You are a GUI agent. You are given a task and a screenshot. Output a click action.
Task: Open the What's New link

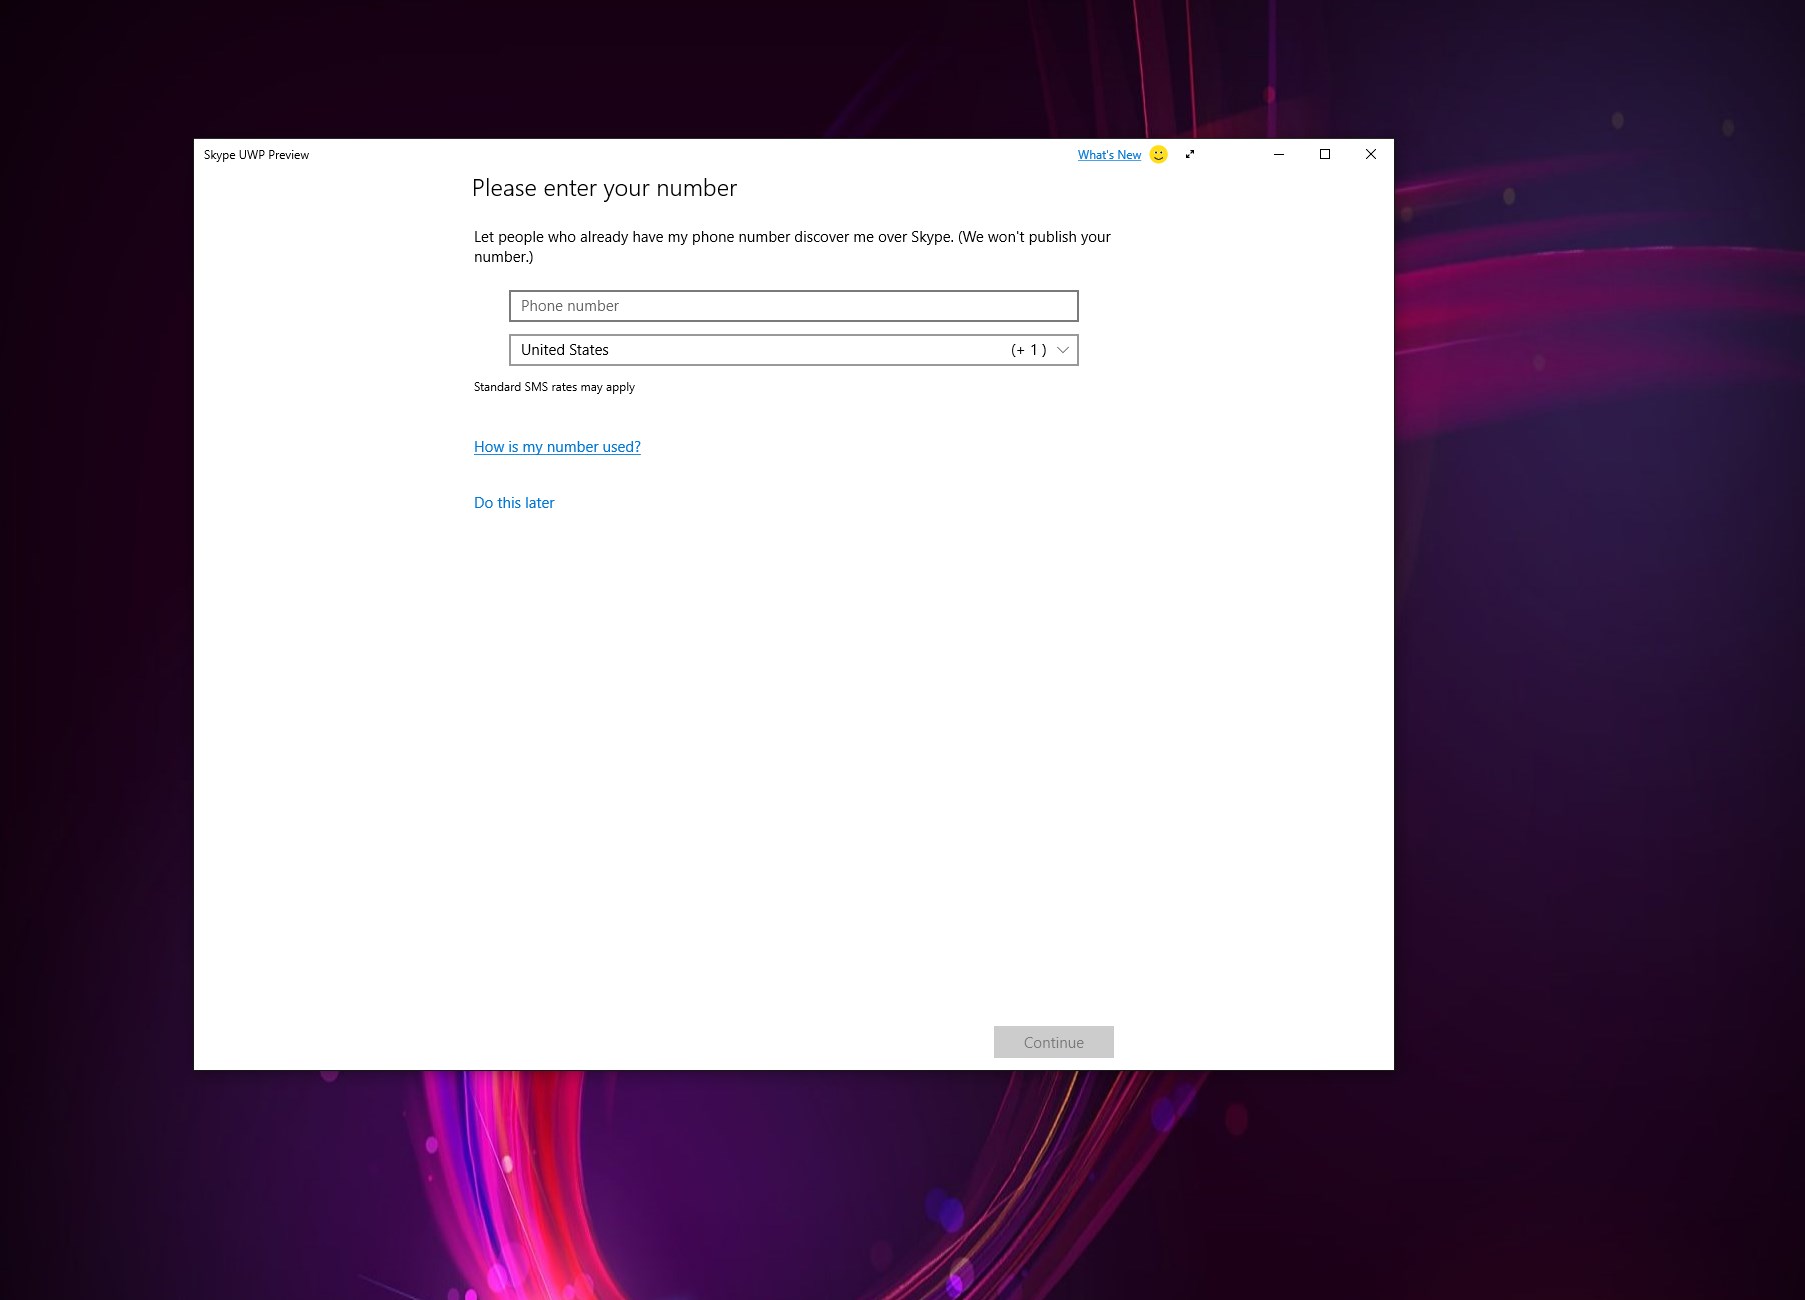(x=1109, y=155)
